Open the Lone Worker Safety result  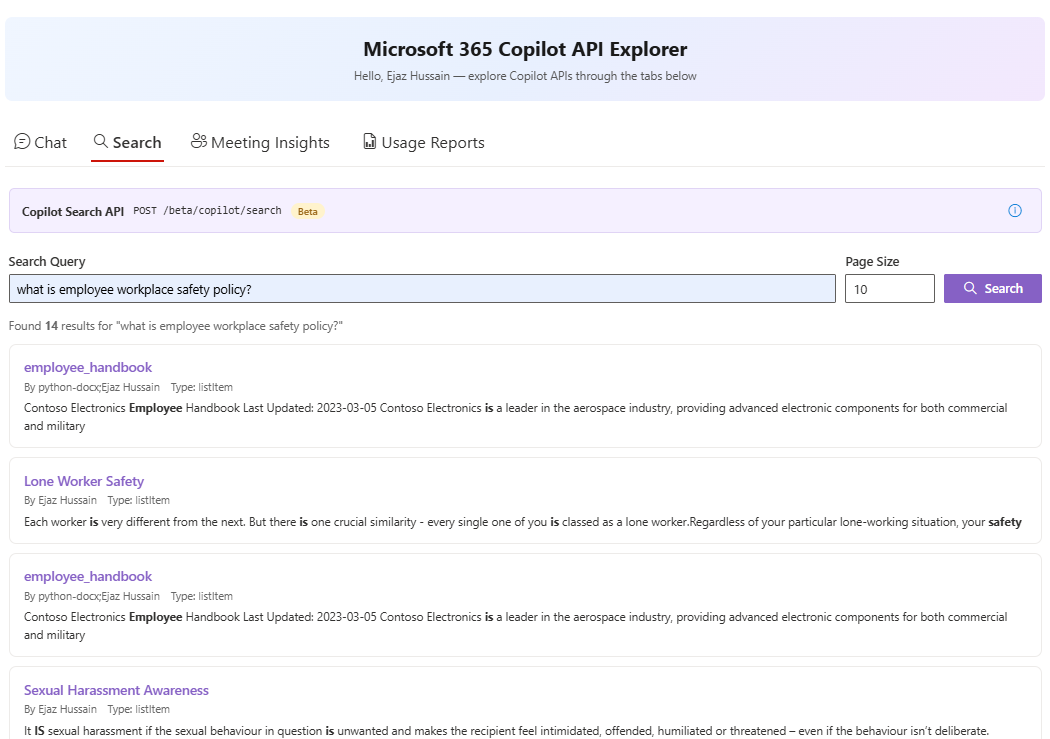84,481
